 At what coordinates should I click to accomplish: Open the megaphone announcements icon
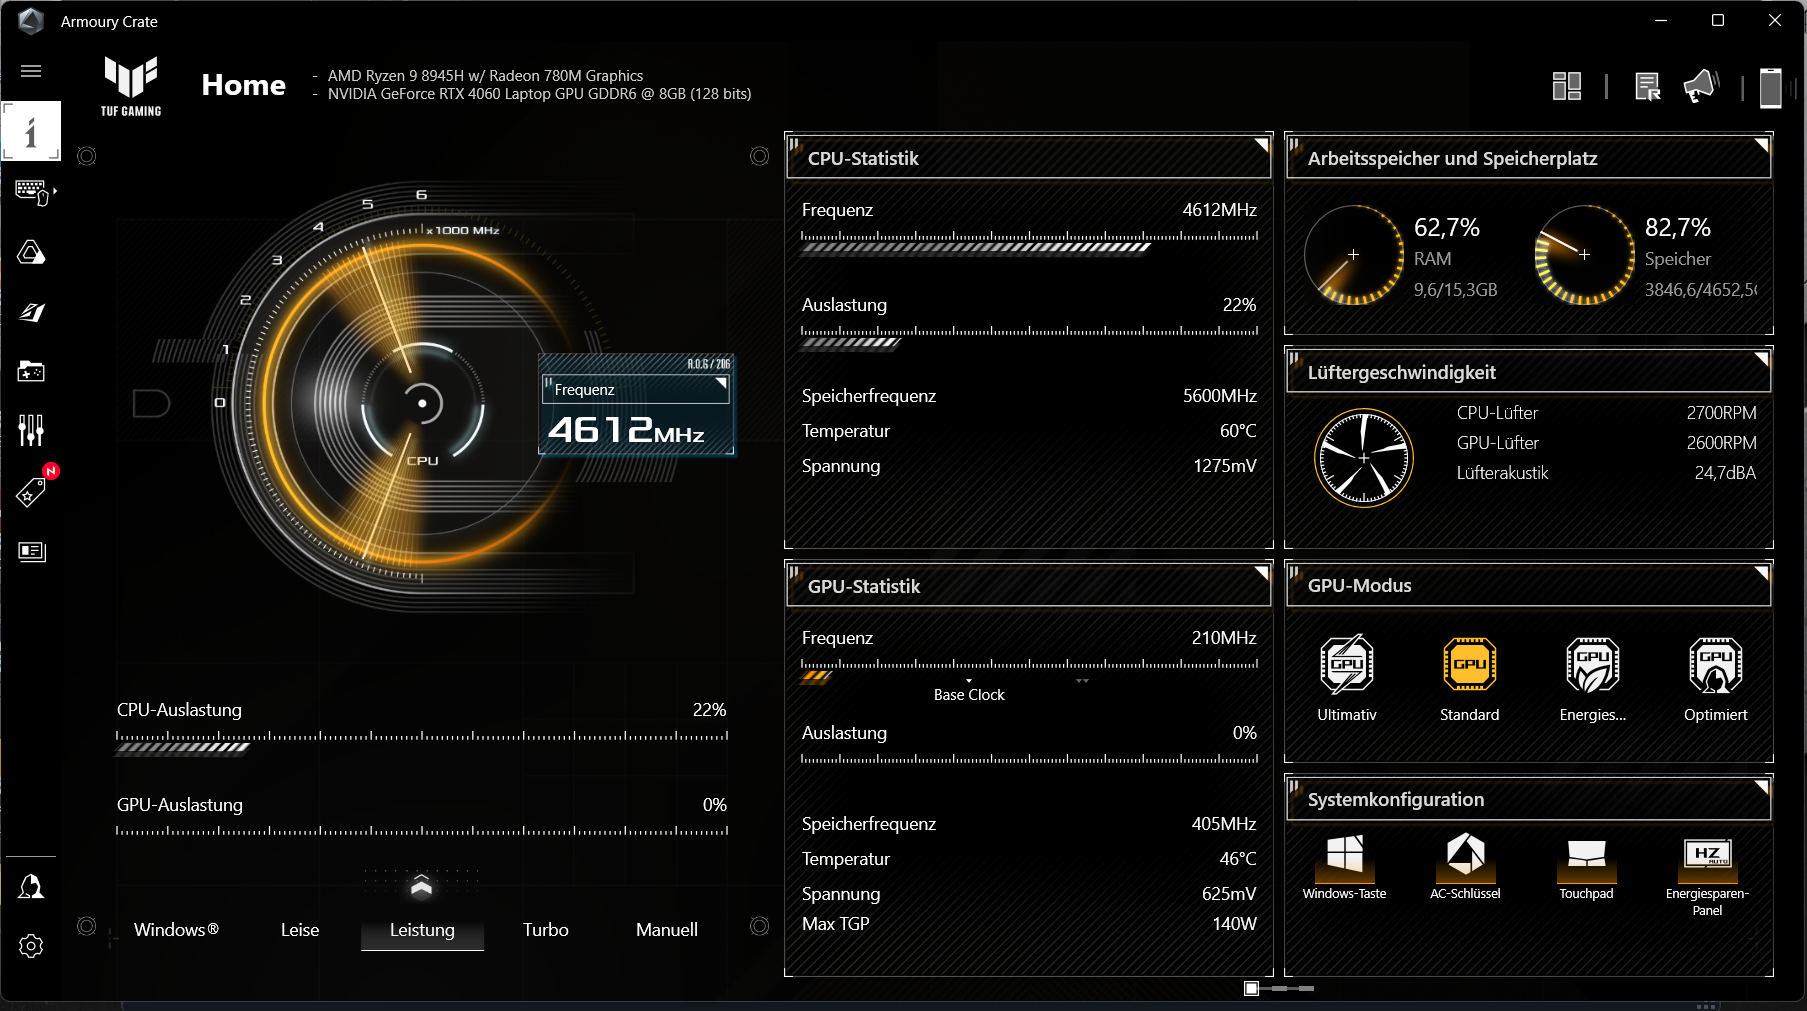1700,86
